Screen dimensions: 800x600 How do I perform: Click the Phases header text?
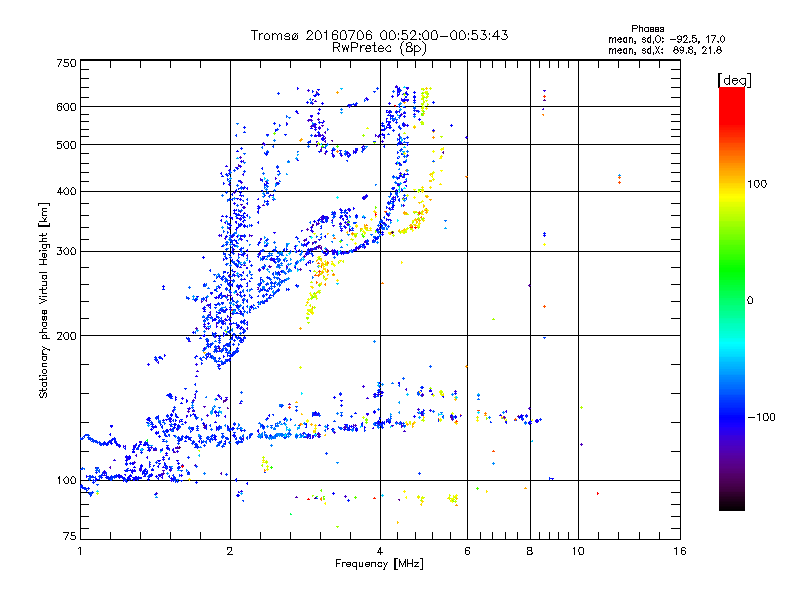pos(647,29)
